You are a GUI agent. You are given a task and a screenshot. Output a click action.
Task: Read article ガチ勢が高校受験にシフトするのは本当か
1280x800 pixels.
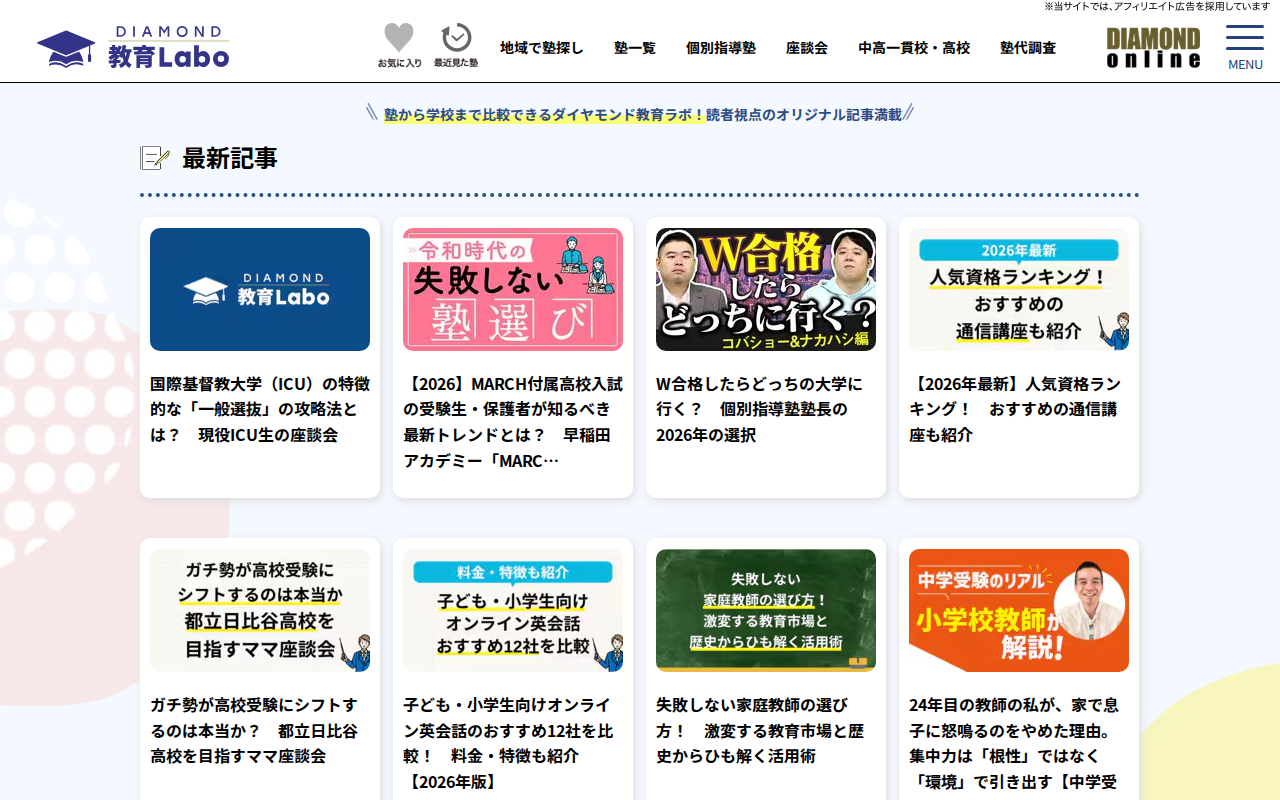[x=254, y=730]
